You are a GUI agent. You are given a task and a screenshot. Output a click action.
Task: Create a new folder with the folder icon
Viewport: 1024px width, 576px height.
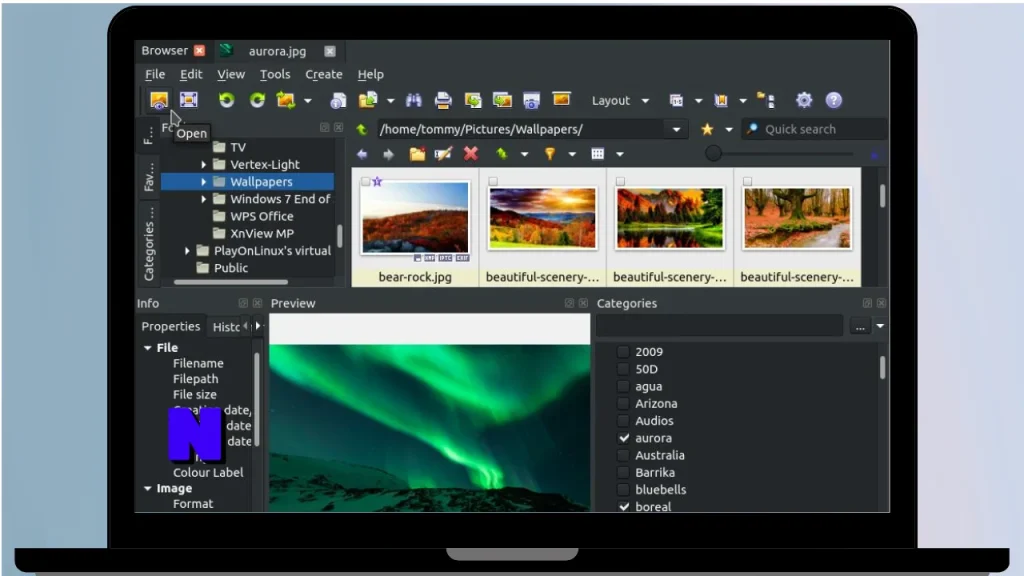click(x=417, y=154)
